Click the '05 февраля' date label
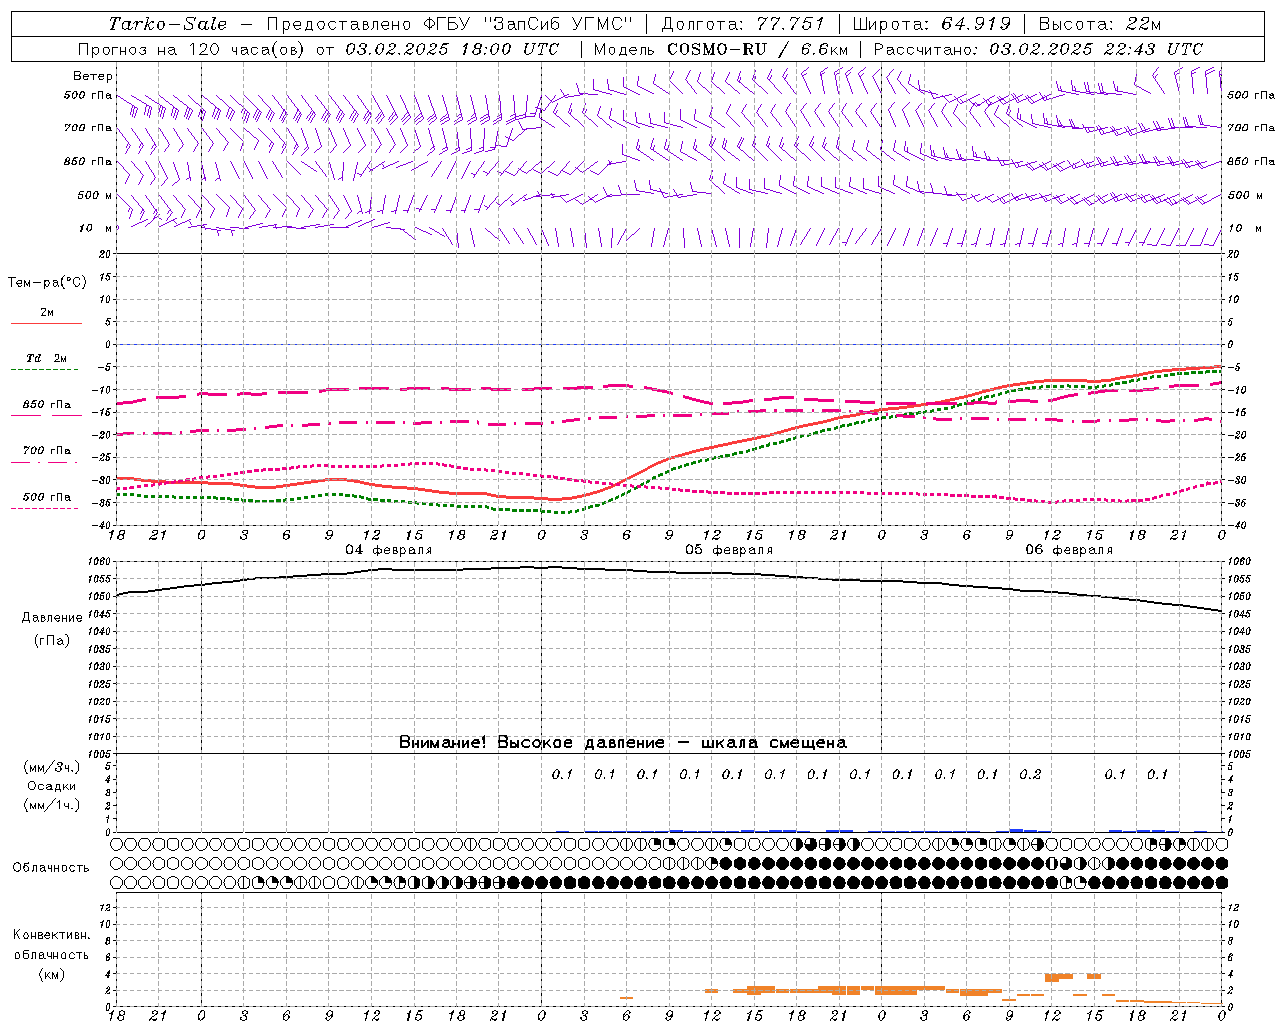Screen dimensions: 1280x1024 (x=729, y=550)
